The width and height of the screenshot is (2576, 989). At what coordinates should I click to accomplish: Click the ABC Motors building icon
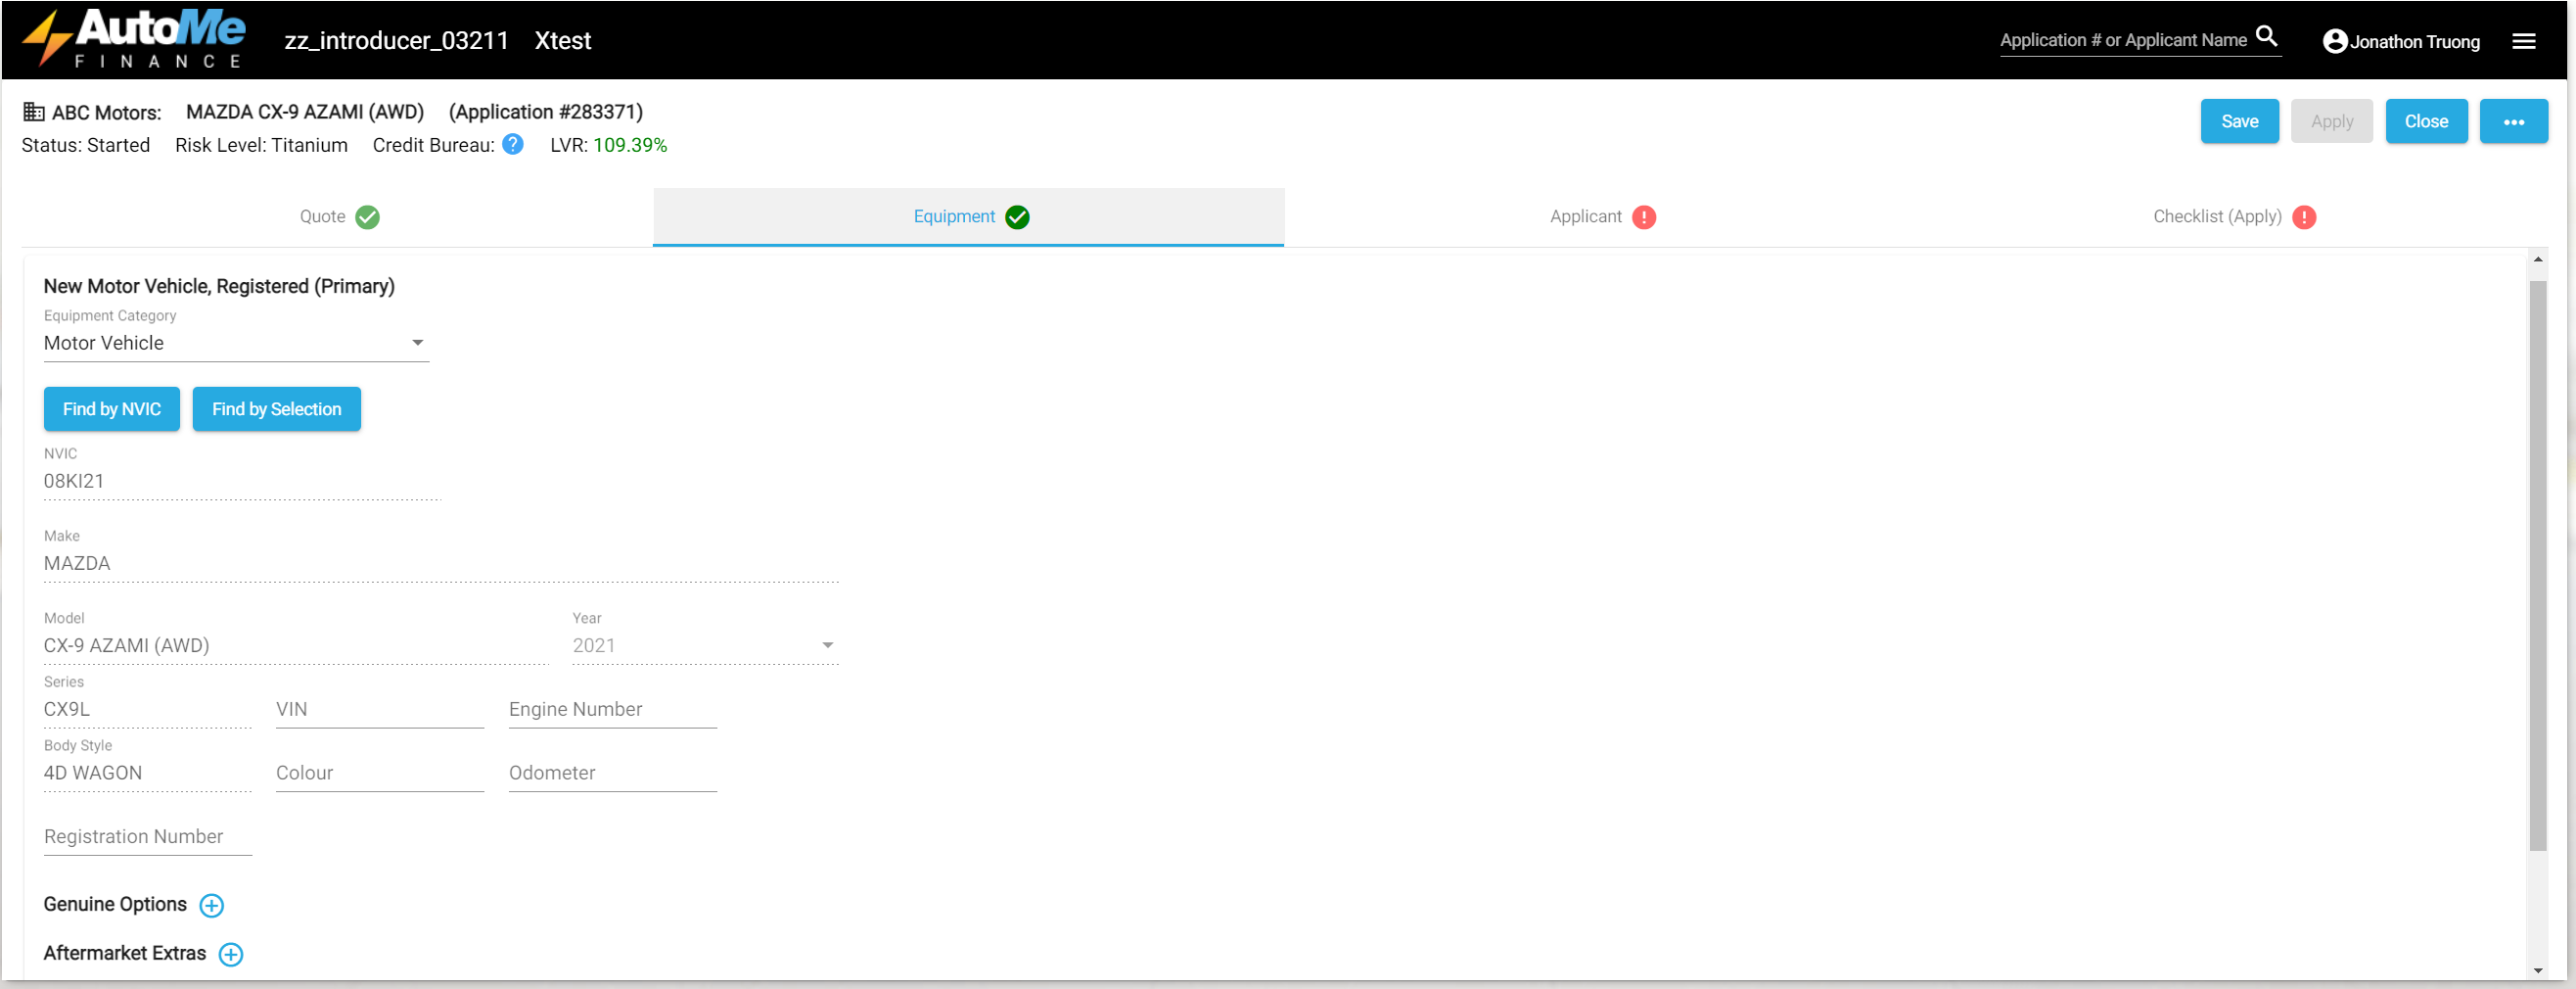[33, 112]
